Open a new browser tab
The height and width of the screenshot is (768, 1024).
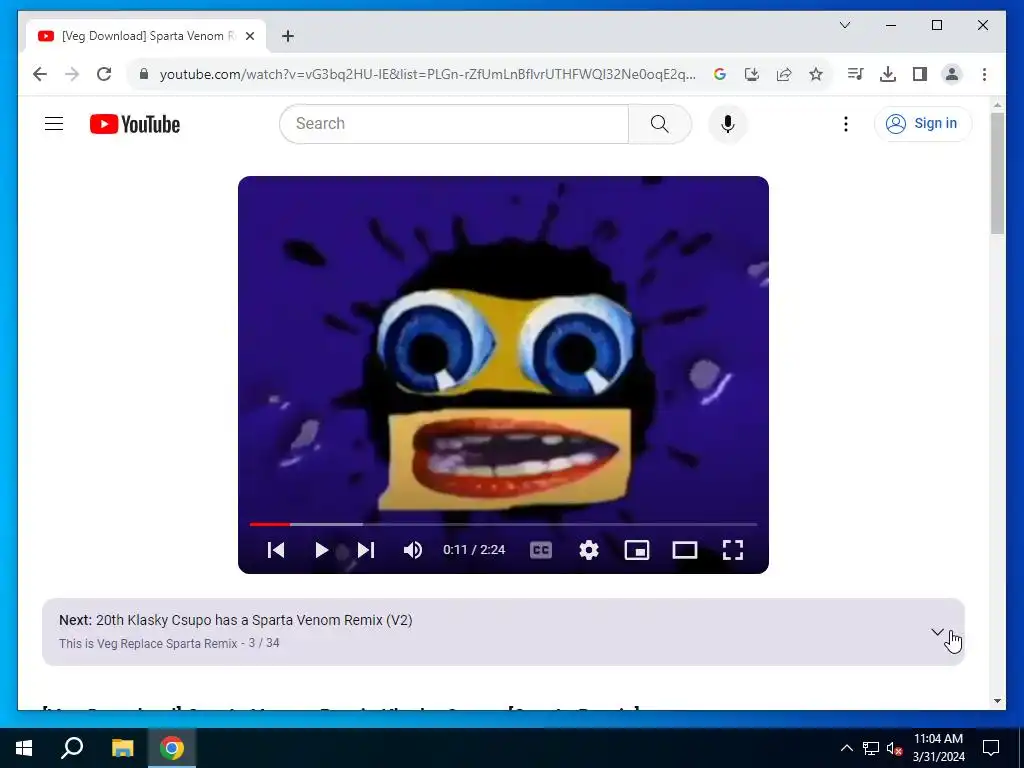287,36
